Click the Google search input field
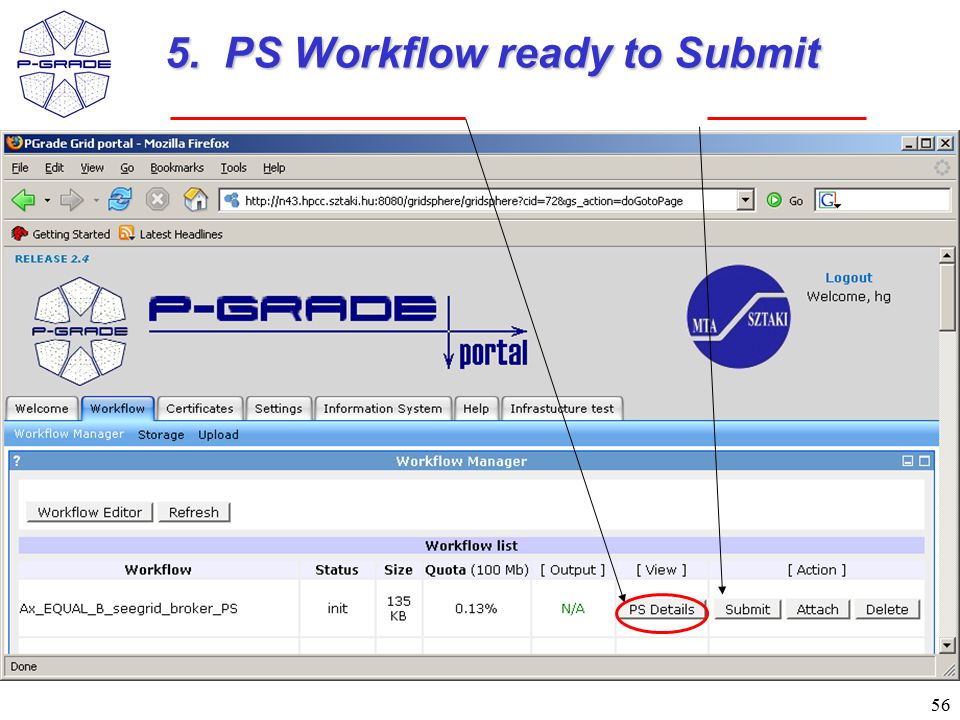960x720 pixels. point(883,200)
